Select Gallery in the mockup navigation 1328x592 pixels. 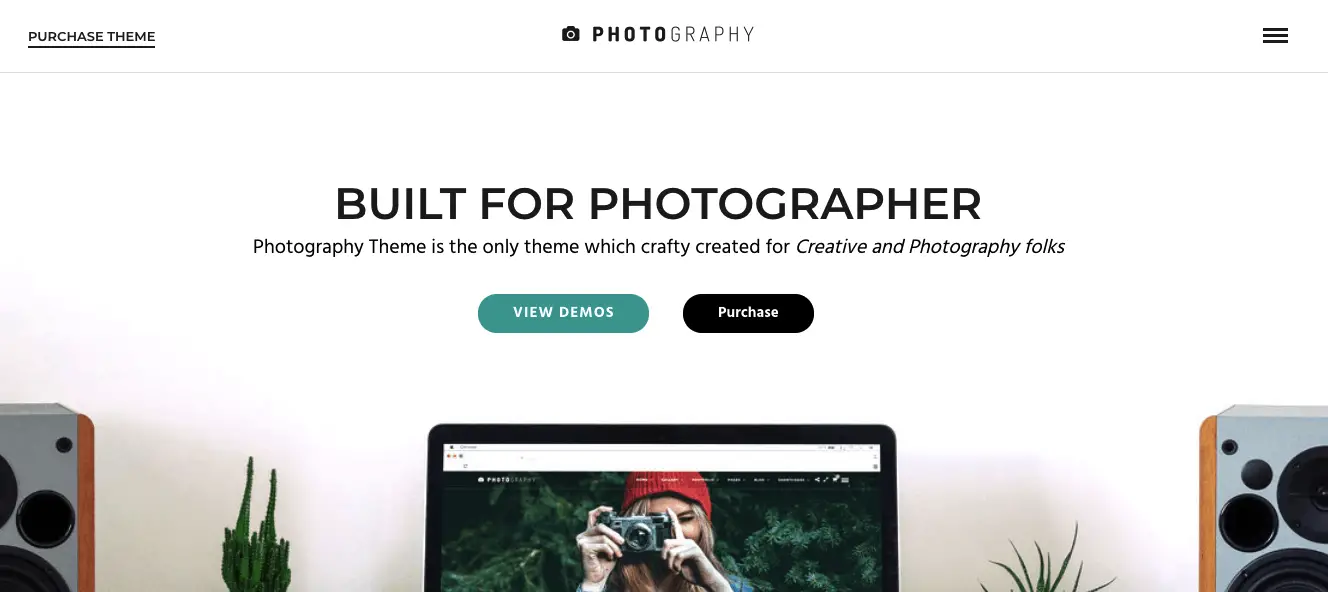click(670, 480)
